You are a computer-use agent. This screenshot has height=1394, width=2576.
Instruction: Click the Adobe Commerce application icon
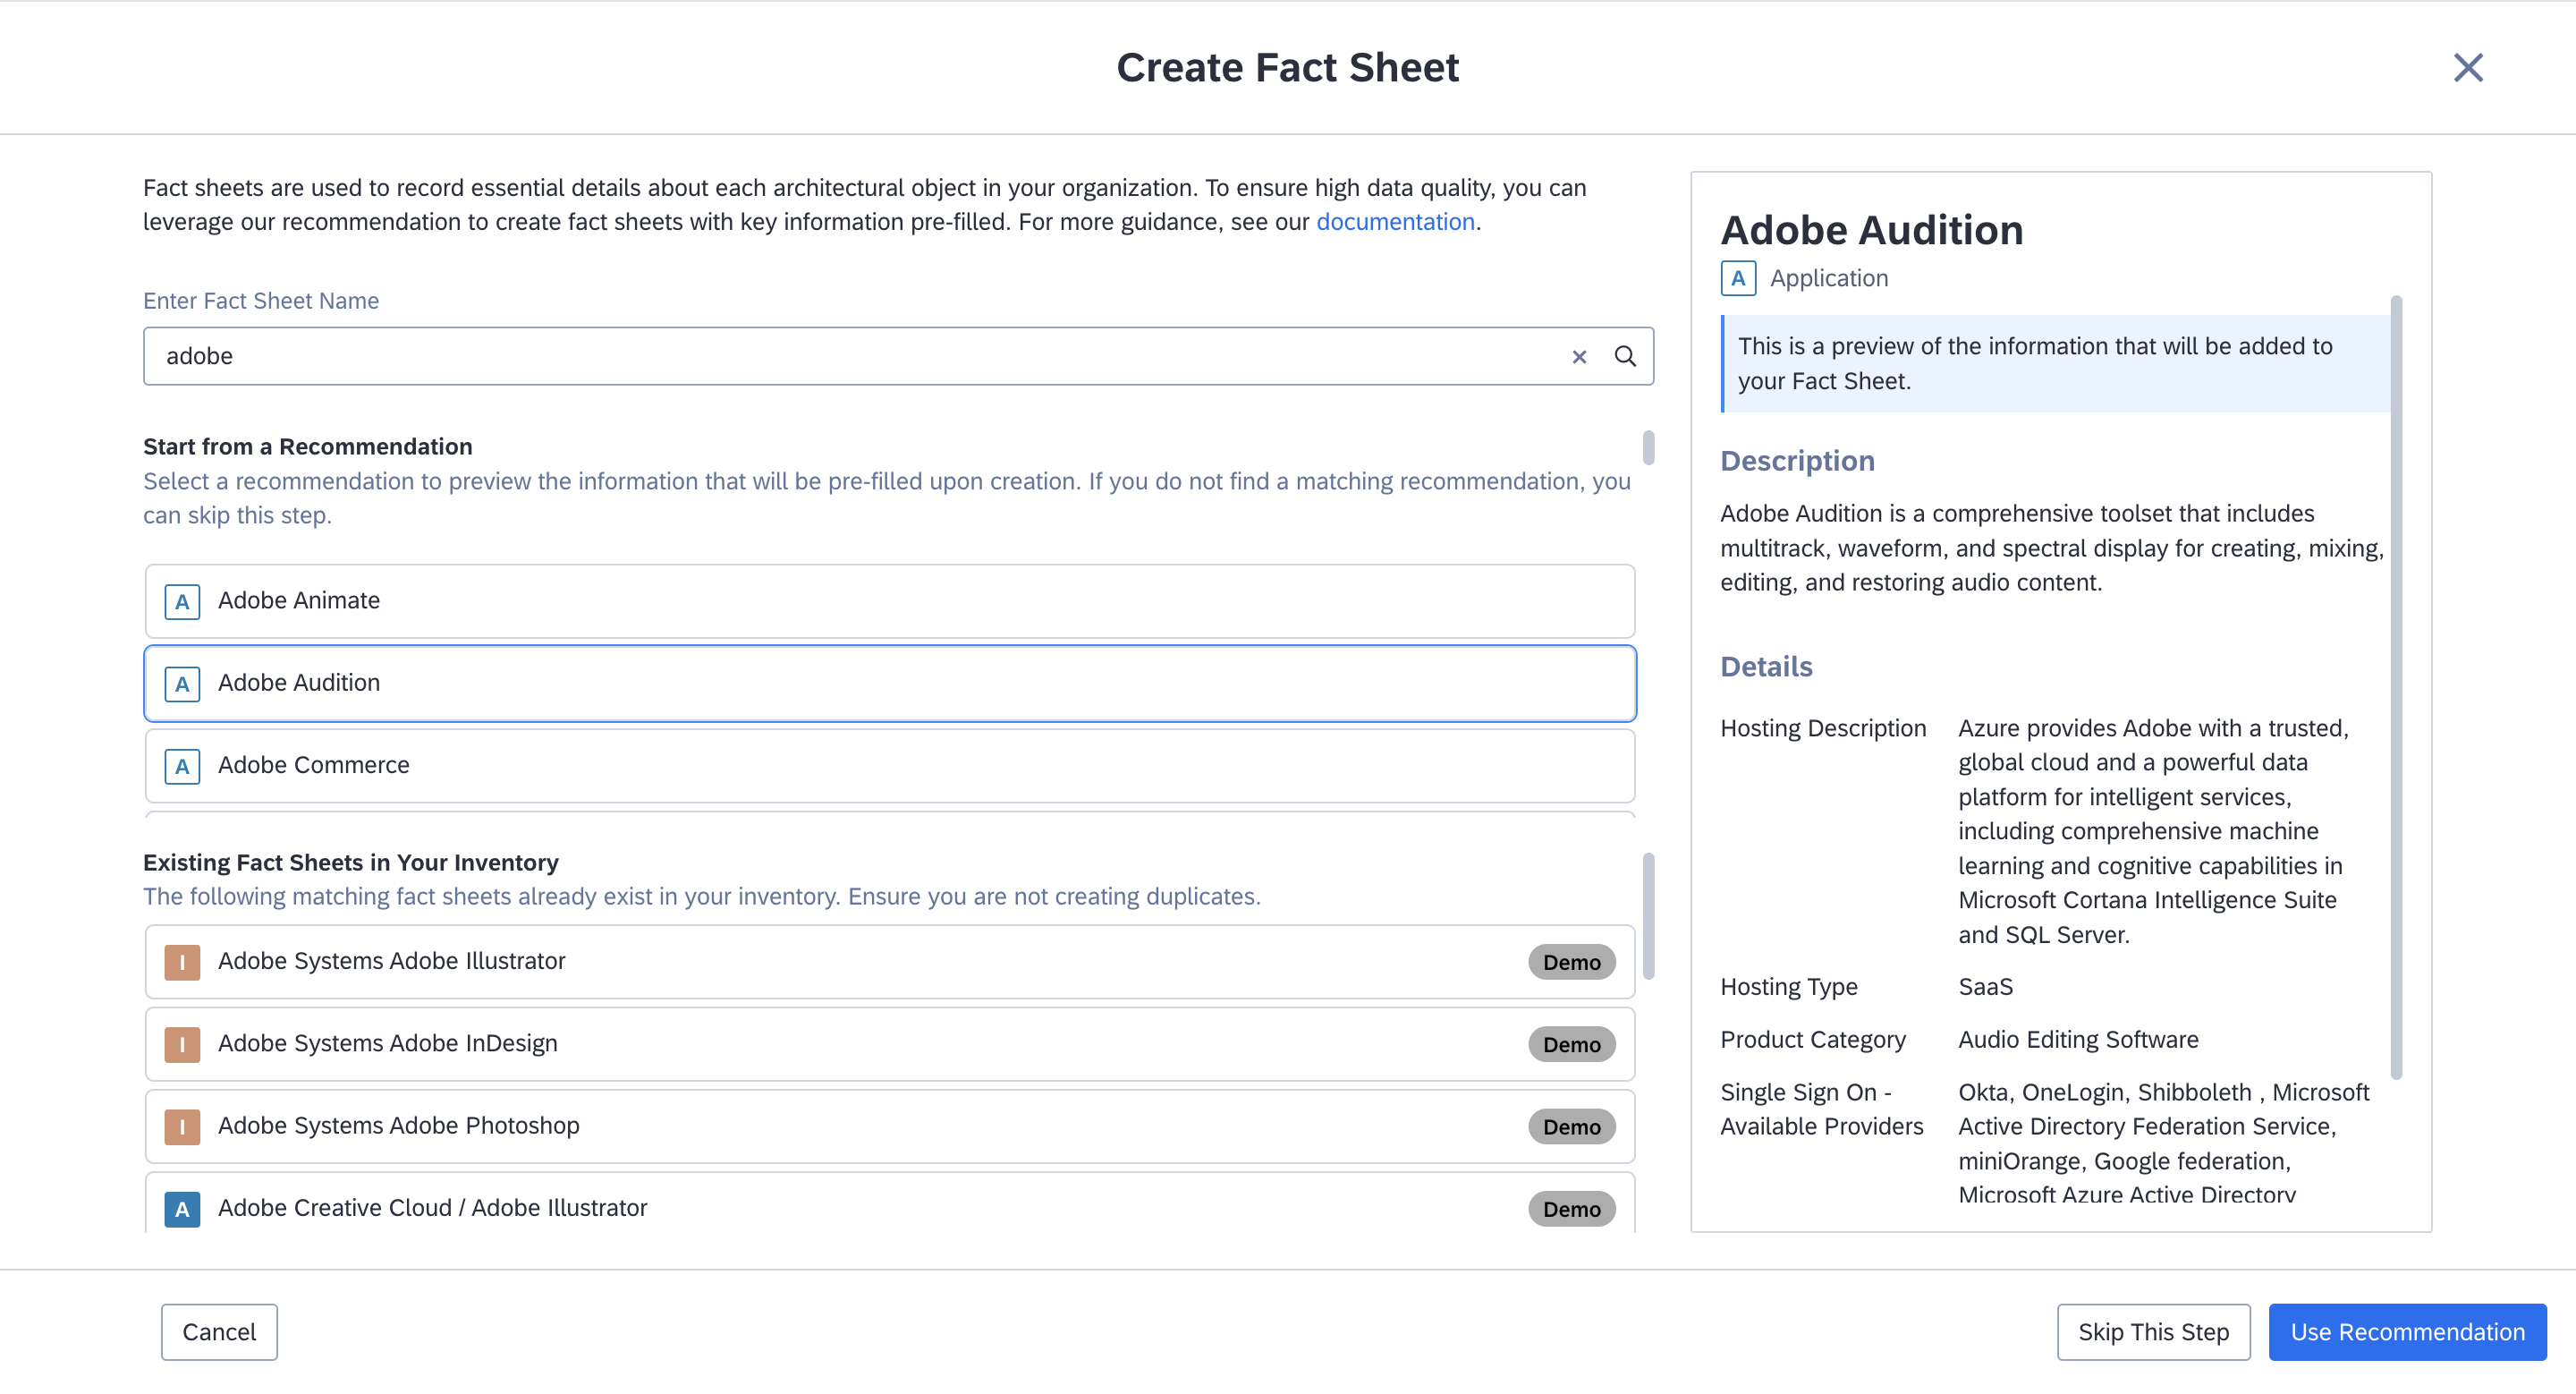click(182, 766)
